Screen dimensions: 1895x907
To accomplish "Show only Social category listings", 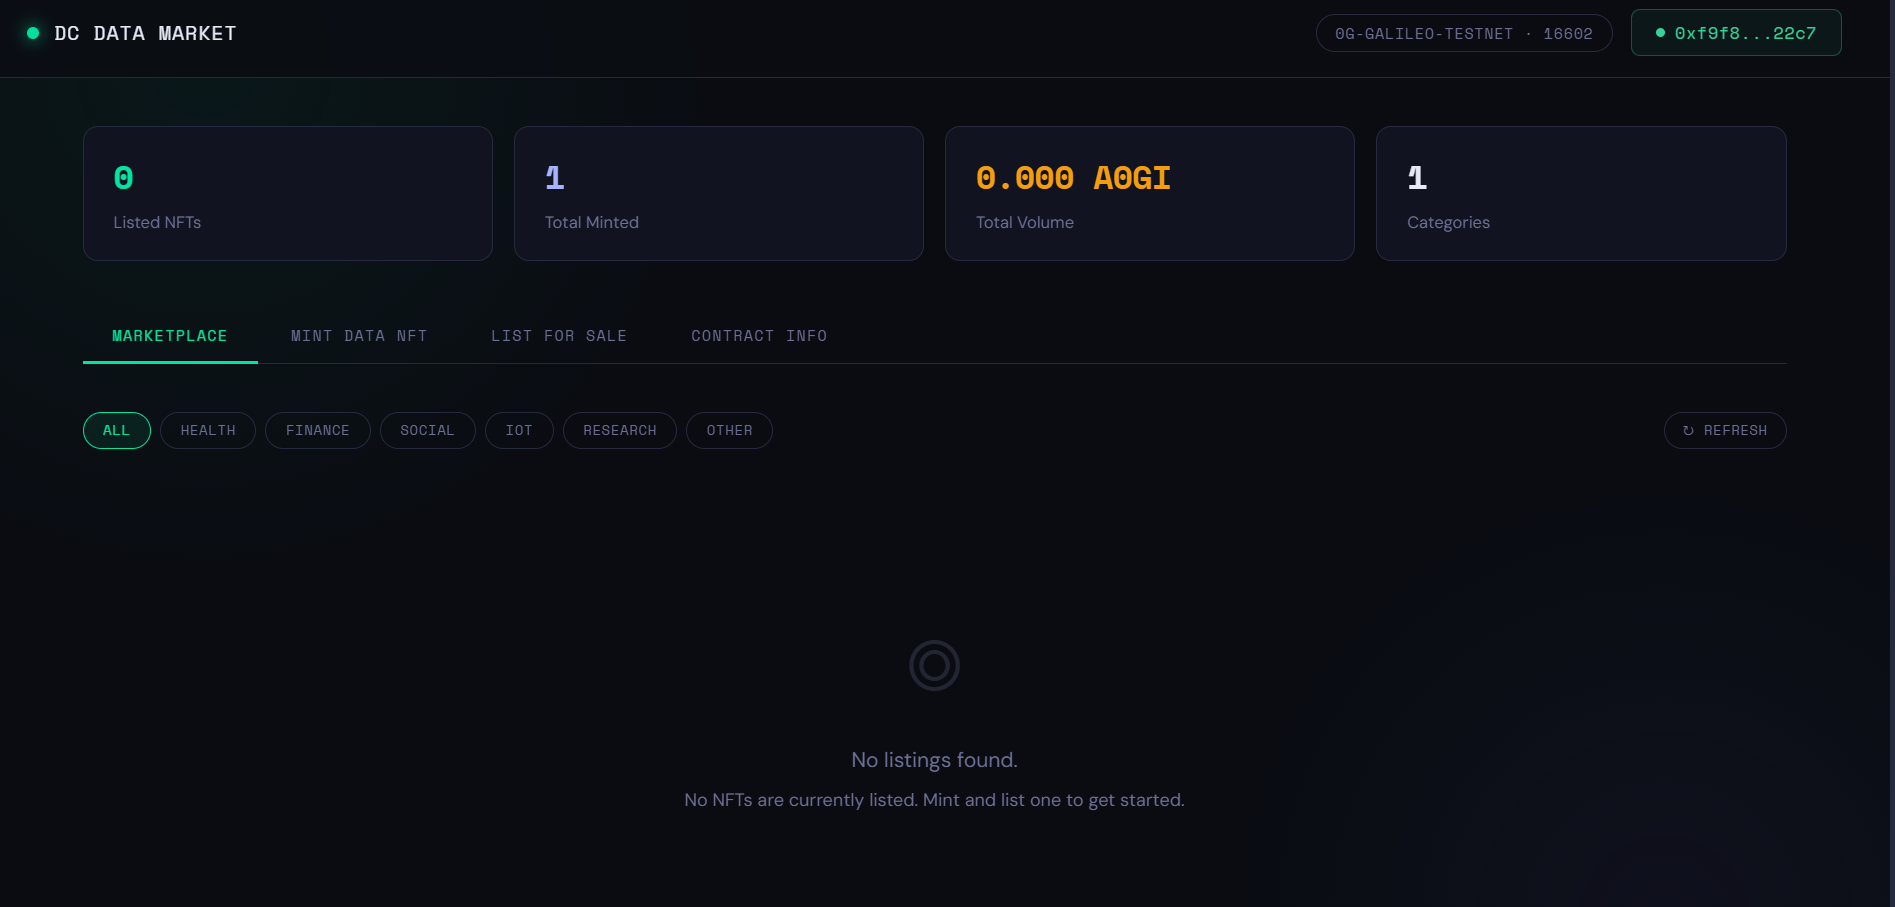I will point(427,431).
